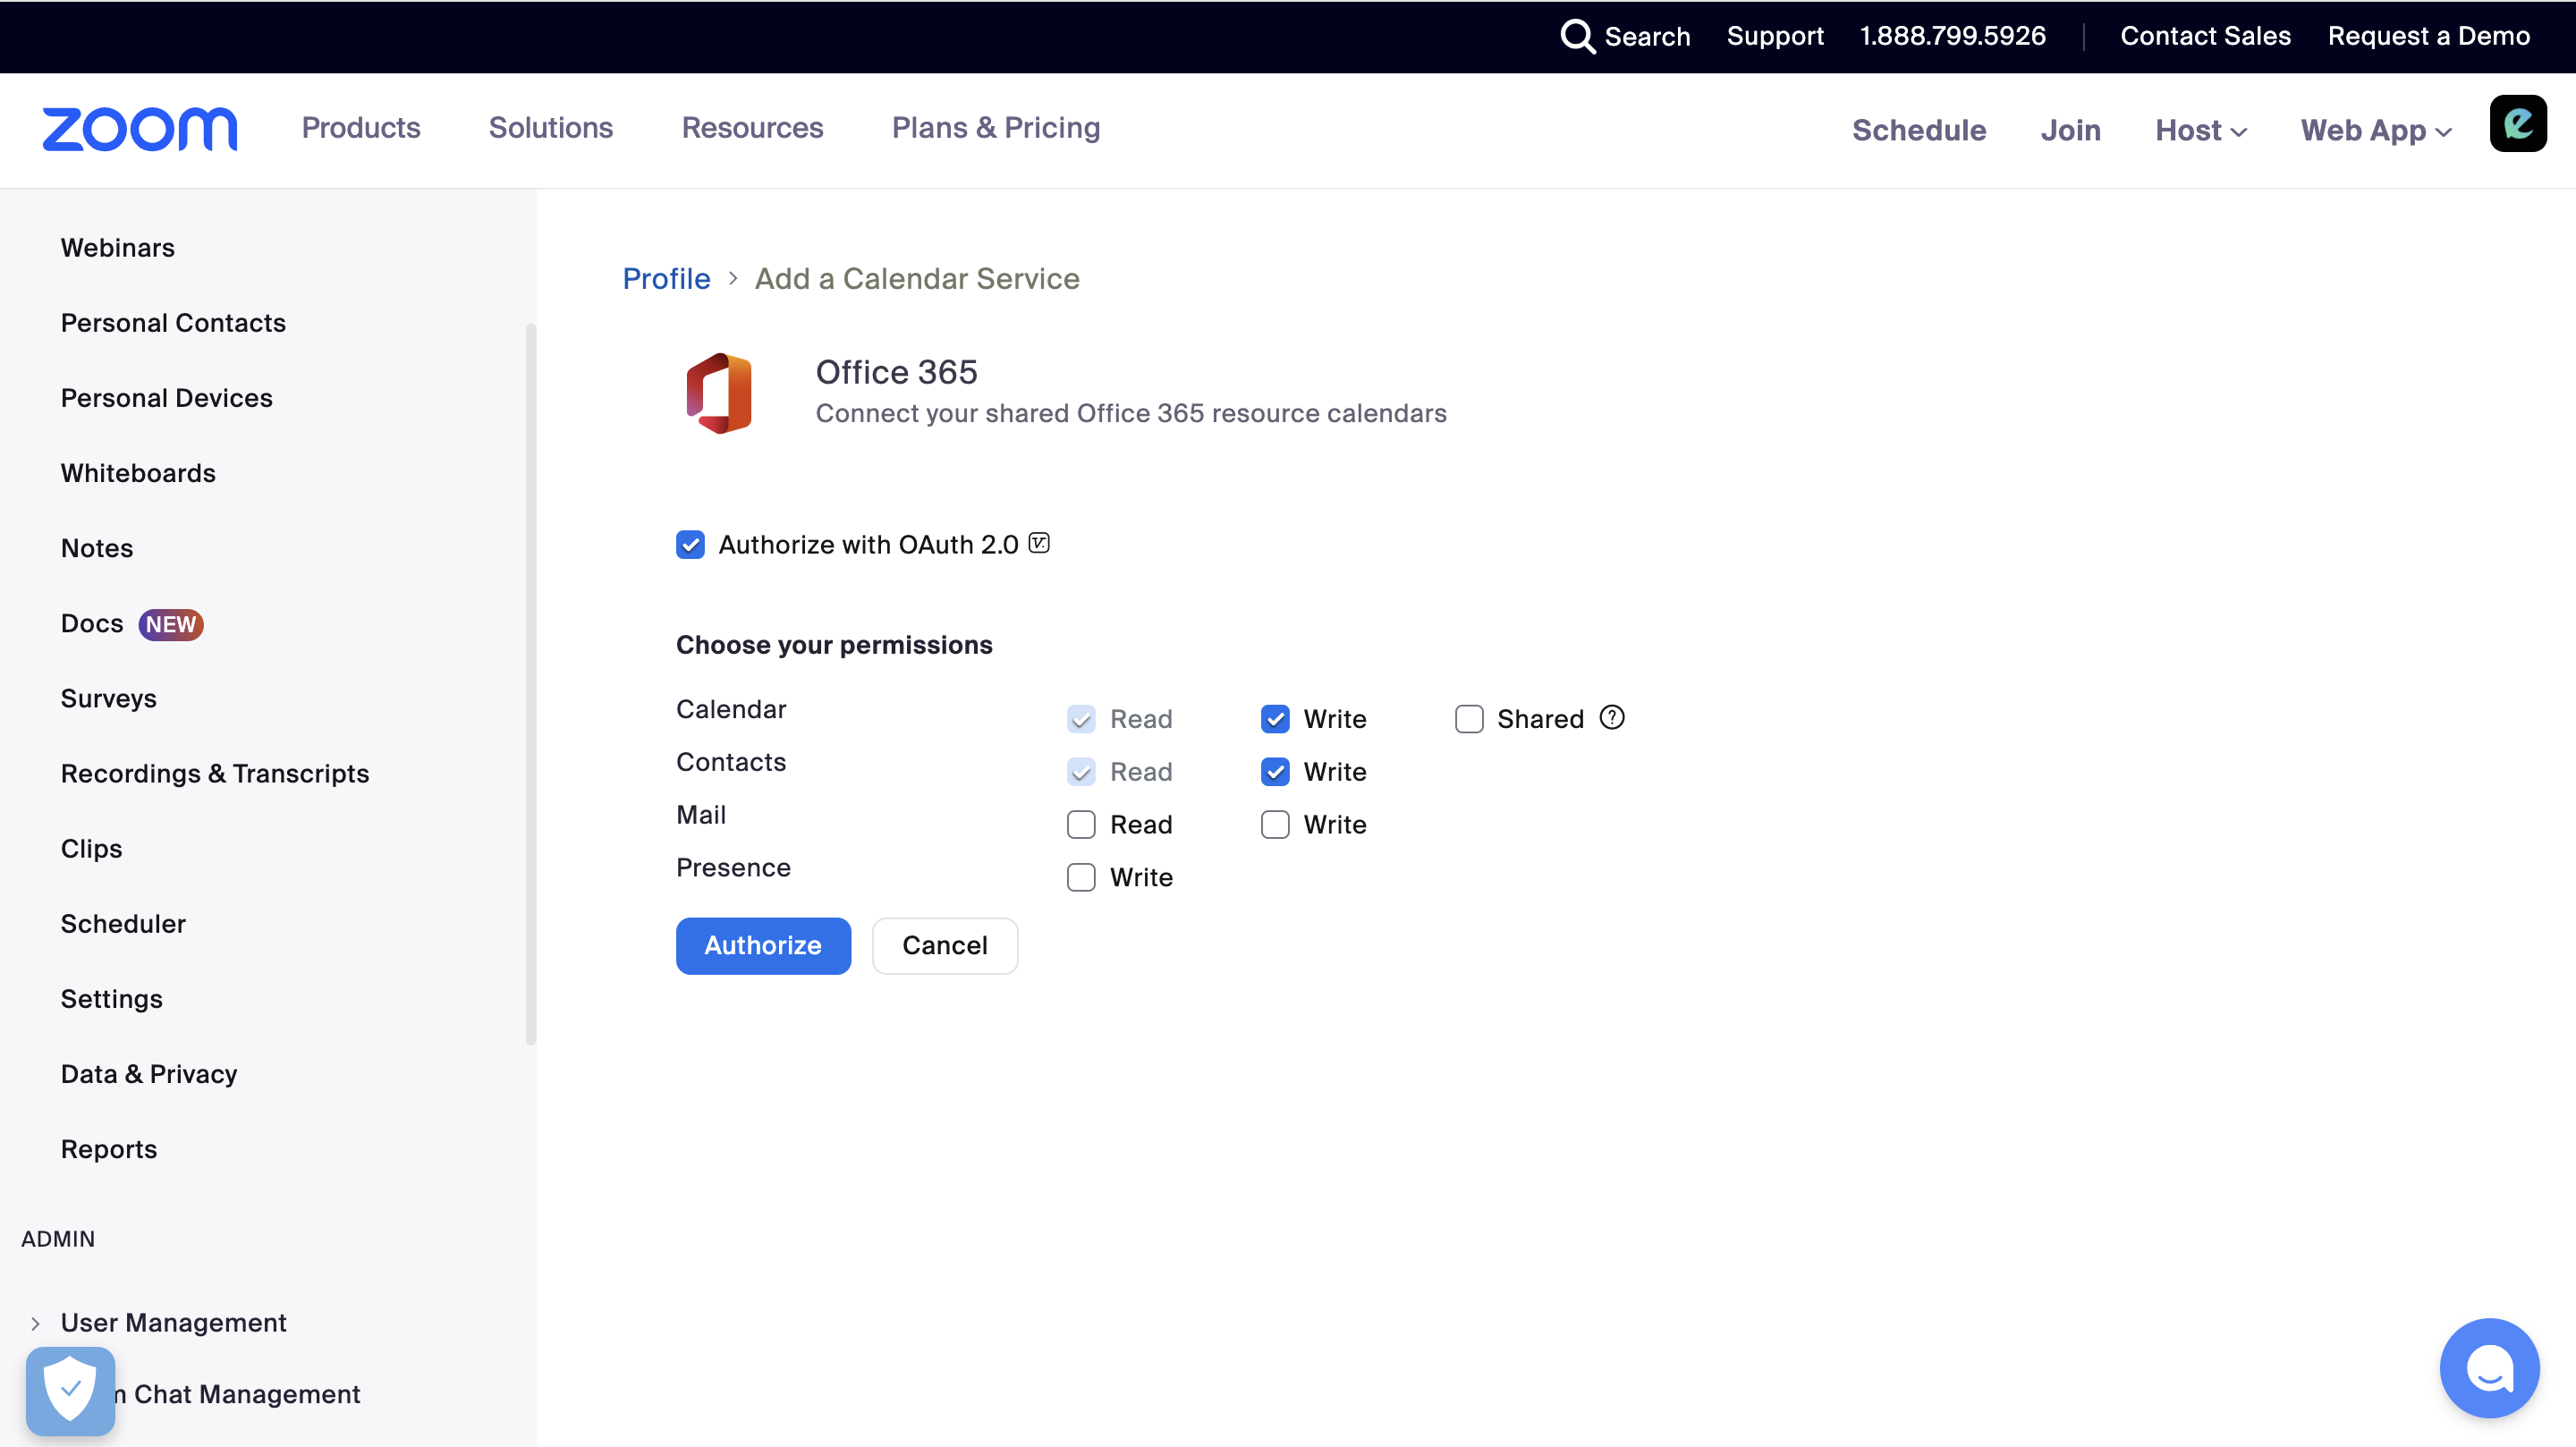
Task: Click the Office 365 logo
Action: pyautogui.click(x=718, y=392)
